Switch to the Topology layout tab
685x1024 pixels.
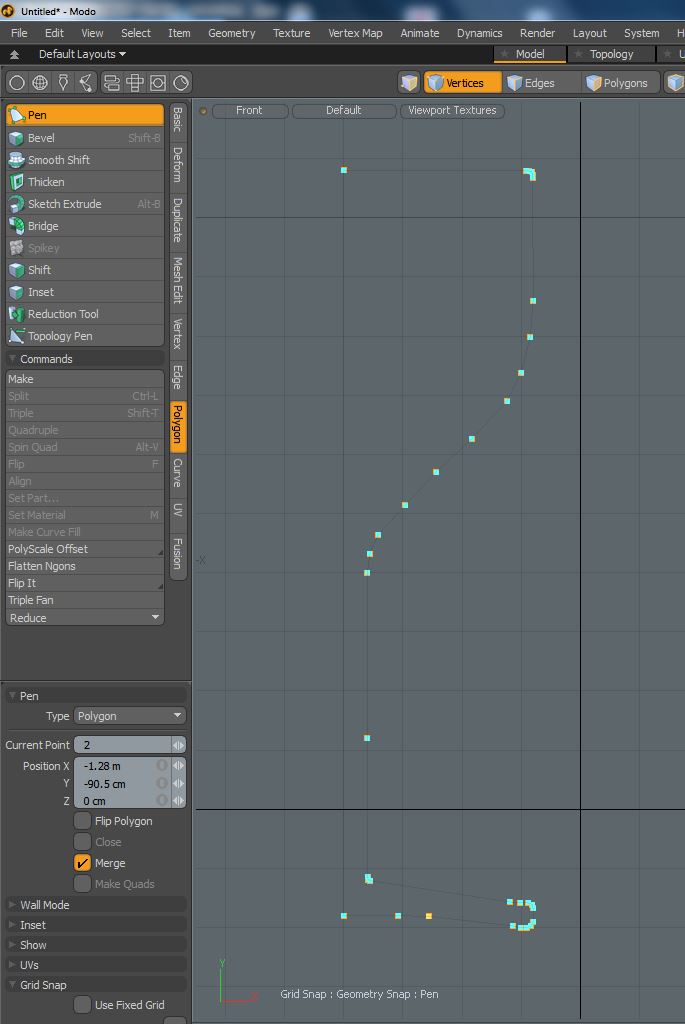tap(611, 54)
